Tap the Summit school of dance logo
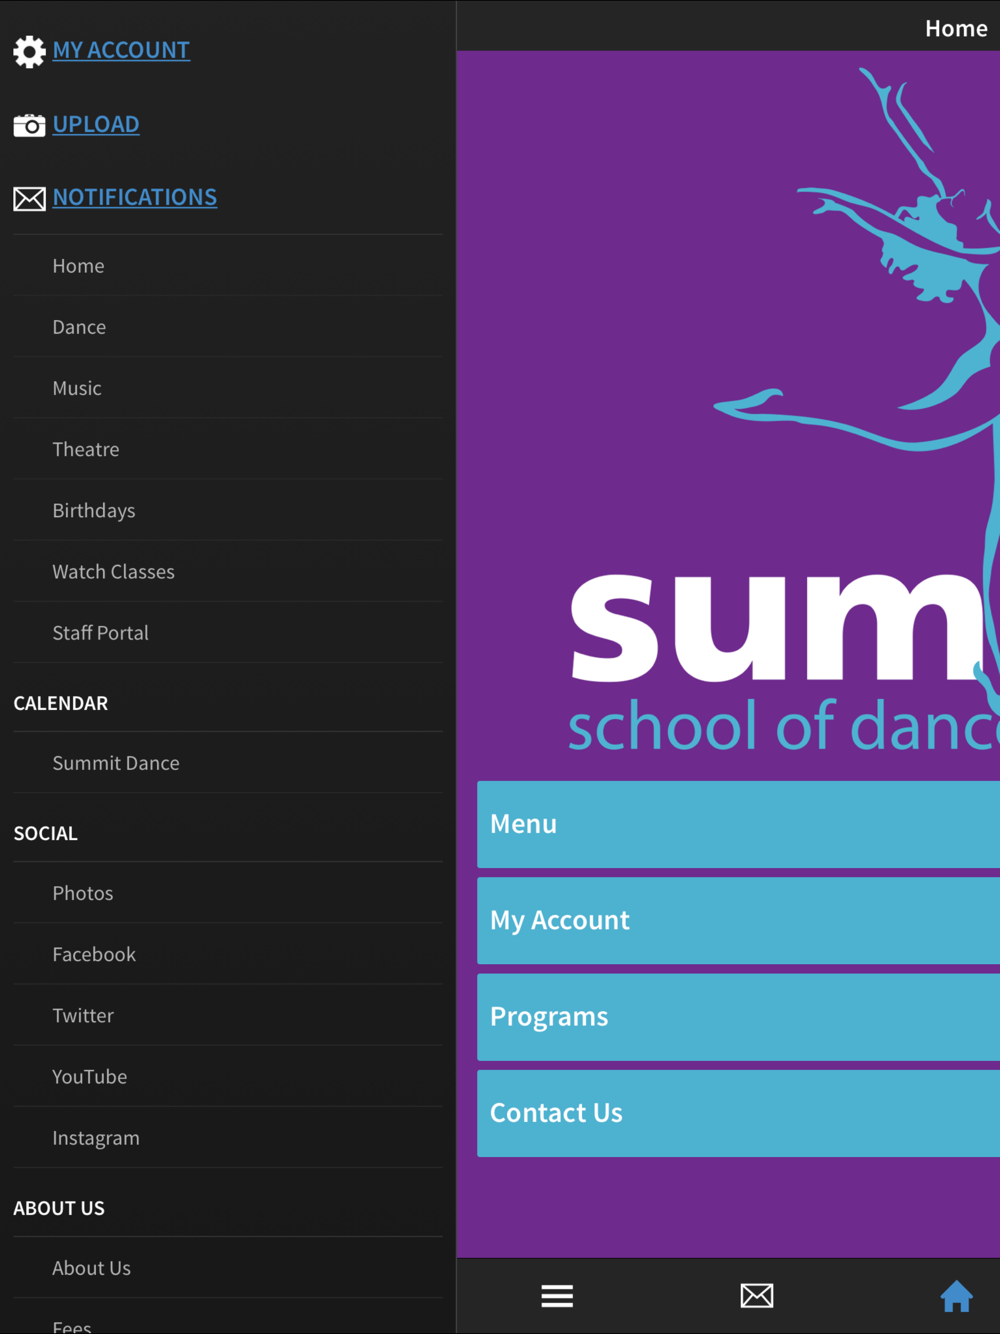 (784, 410)
